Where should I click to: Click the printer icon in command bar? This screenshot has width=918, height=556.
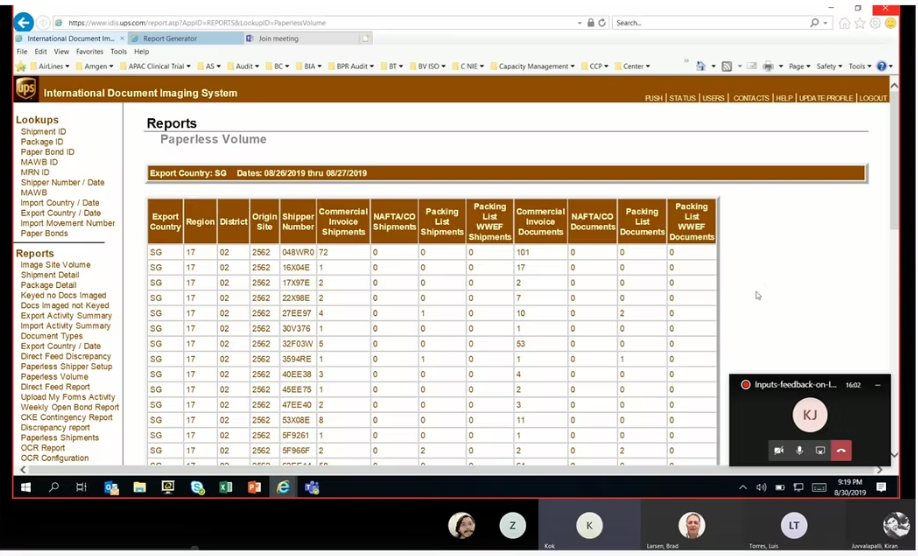click(768, 66)
